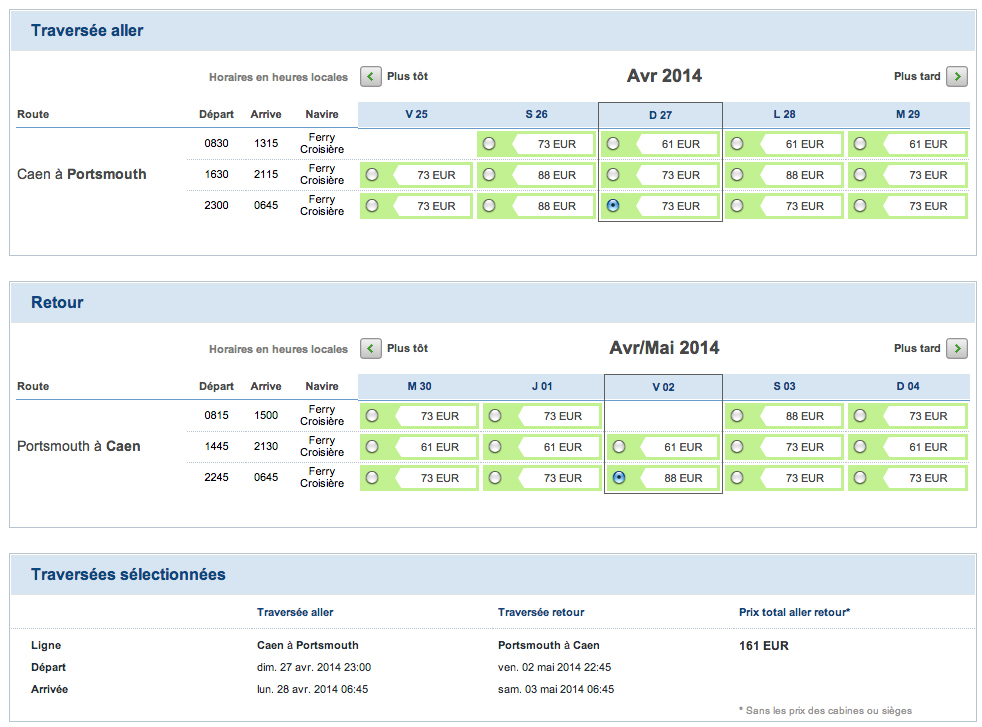Choose 1630 outbound crossing on V 25
The image size is (982, 727).
372,175
